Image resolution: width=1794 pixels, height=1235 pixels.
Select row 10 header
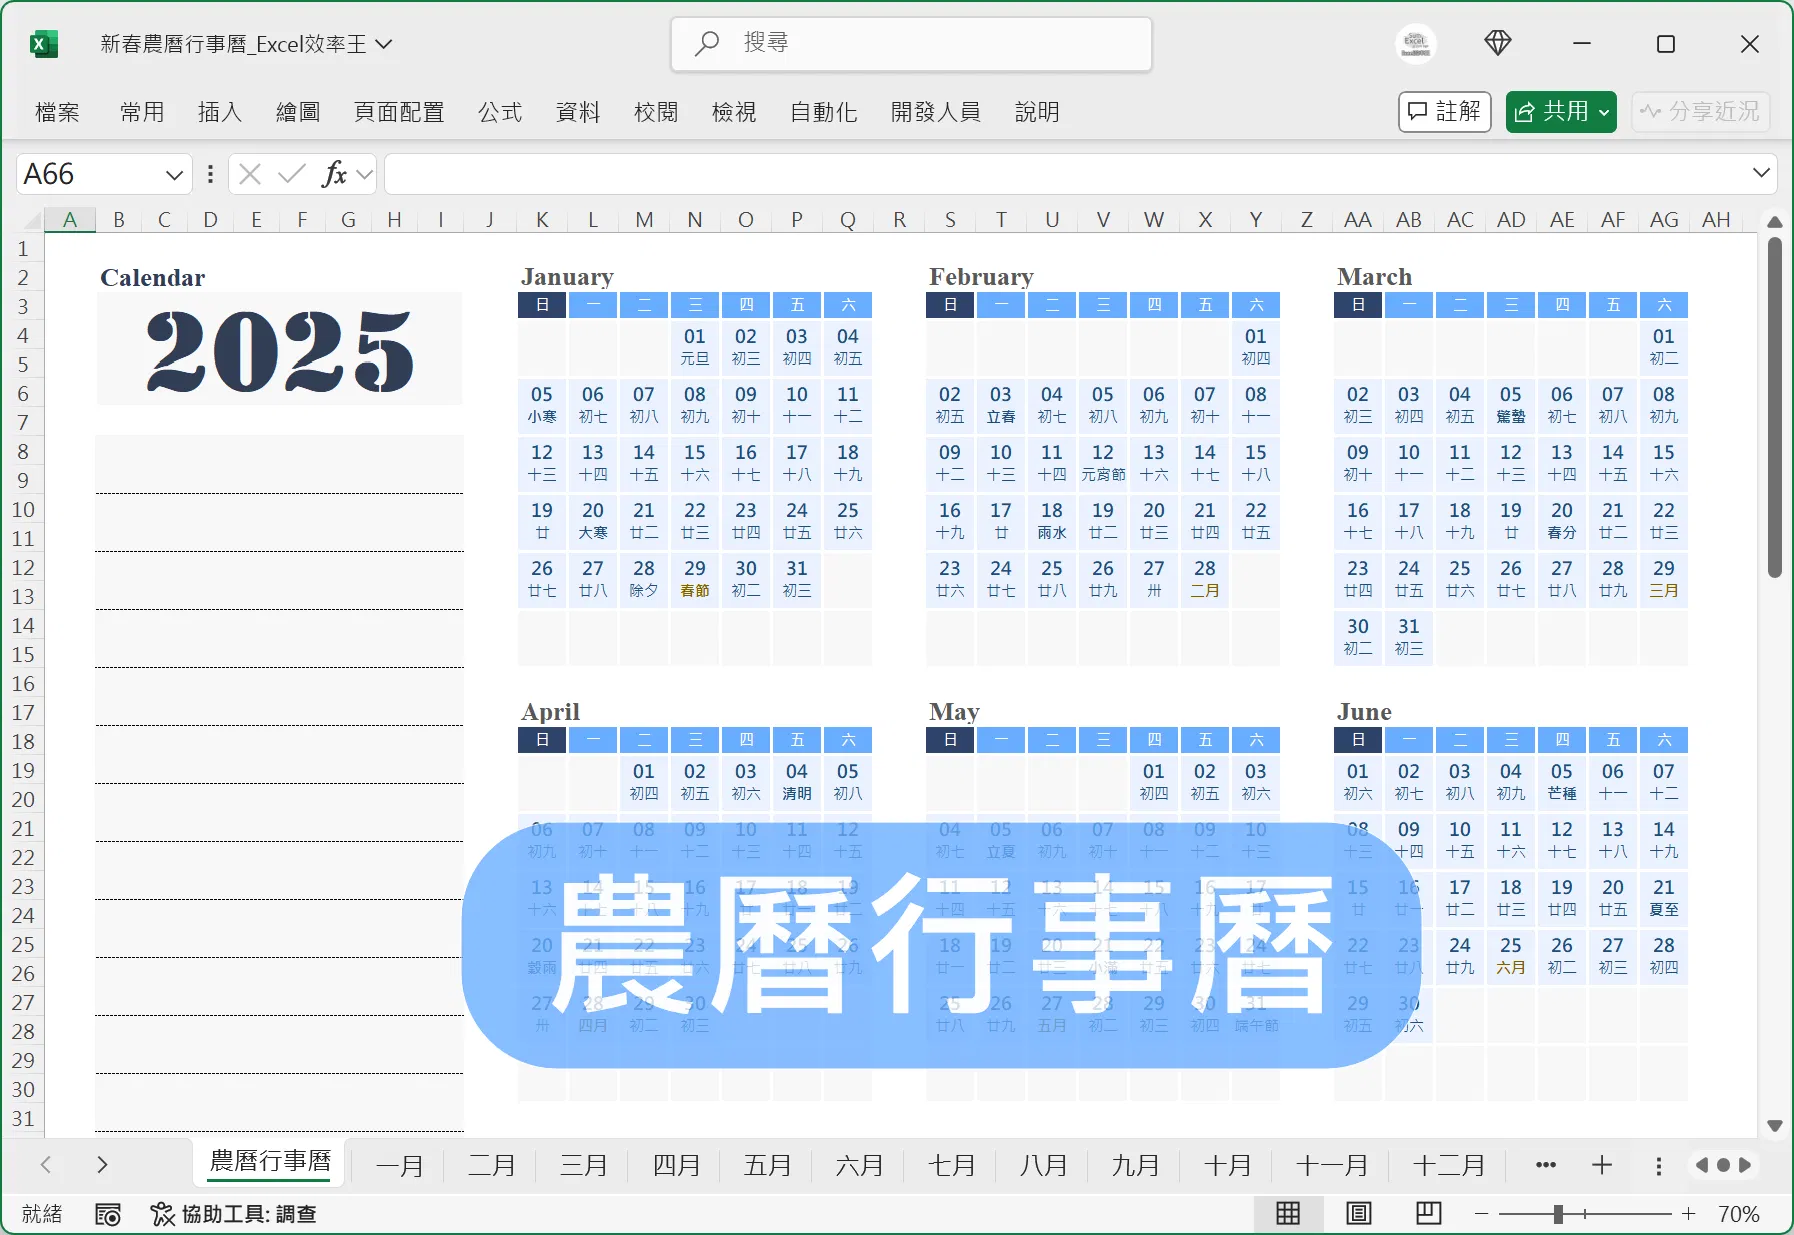point(23,510)
